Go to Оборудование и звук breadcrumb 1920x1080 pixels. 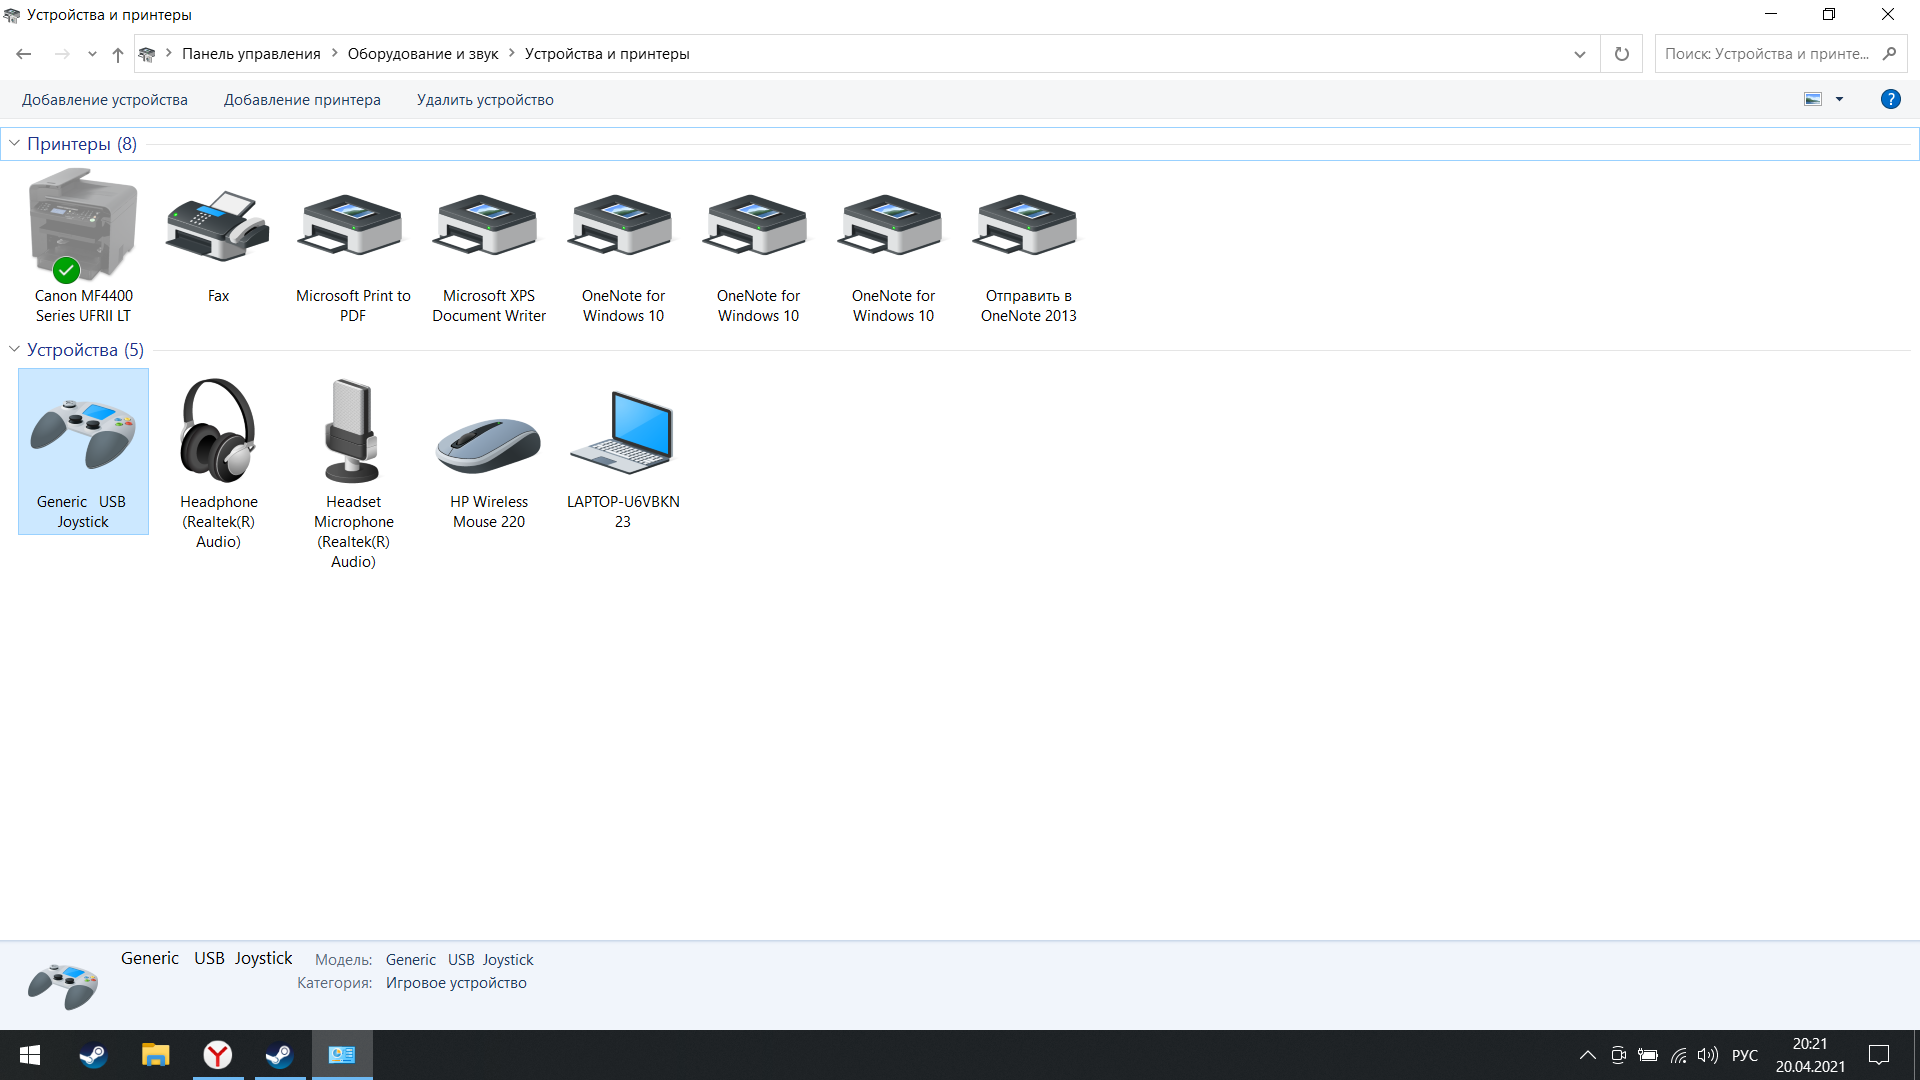[x=423, y=54]
